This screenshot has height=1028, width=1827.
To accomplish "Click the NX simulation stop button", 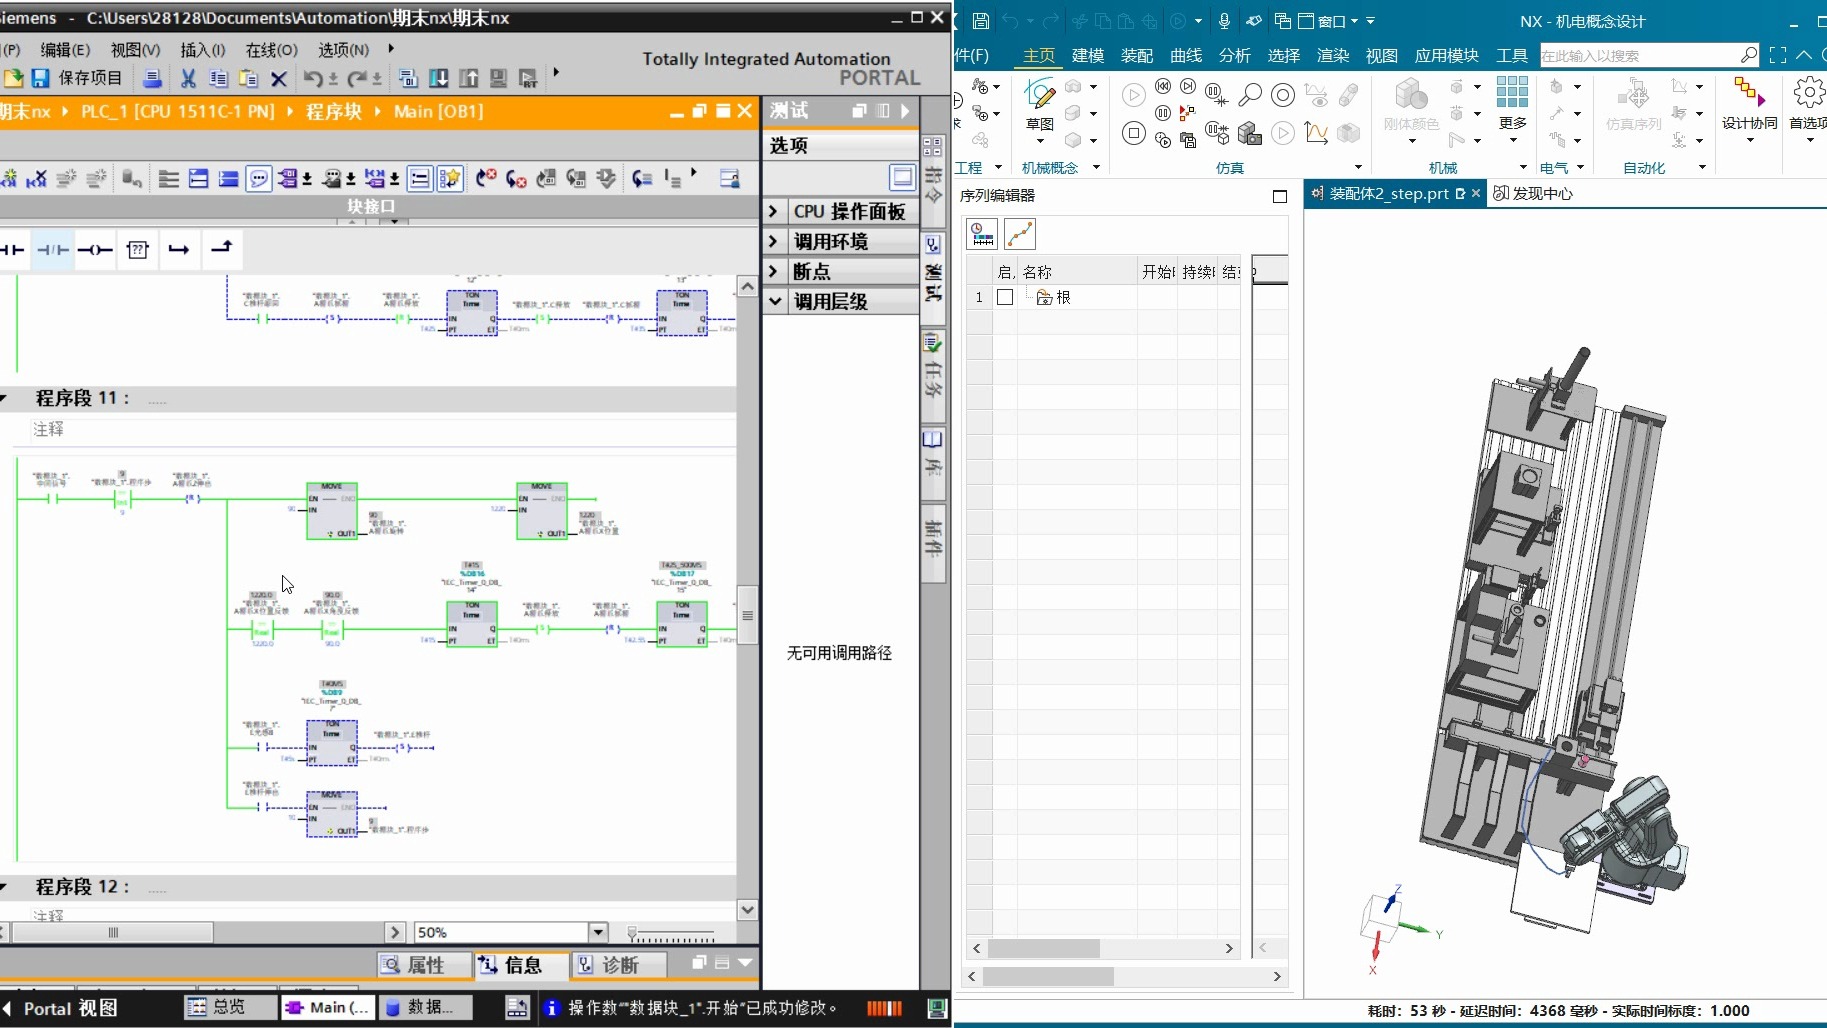I will 1133,133.
